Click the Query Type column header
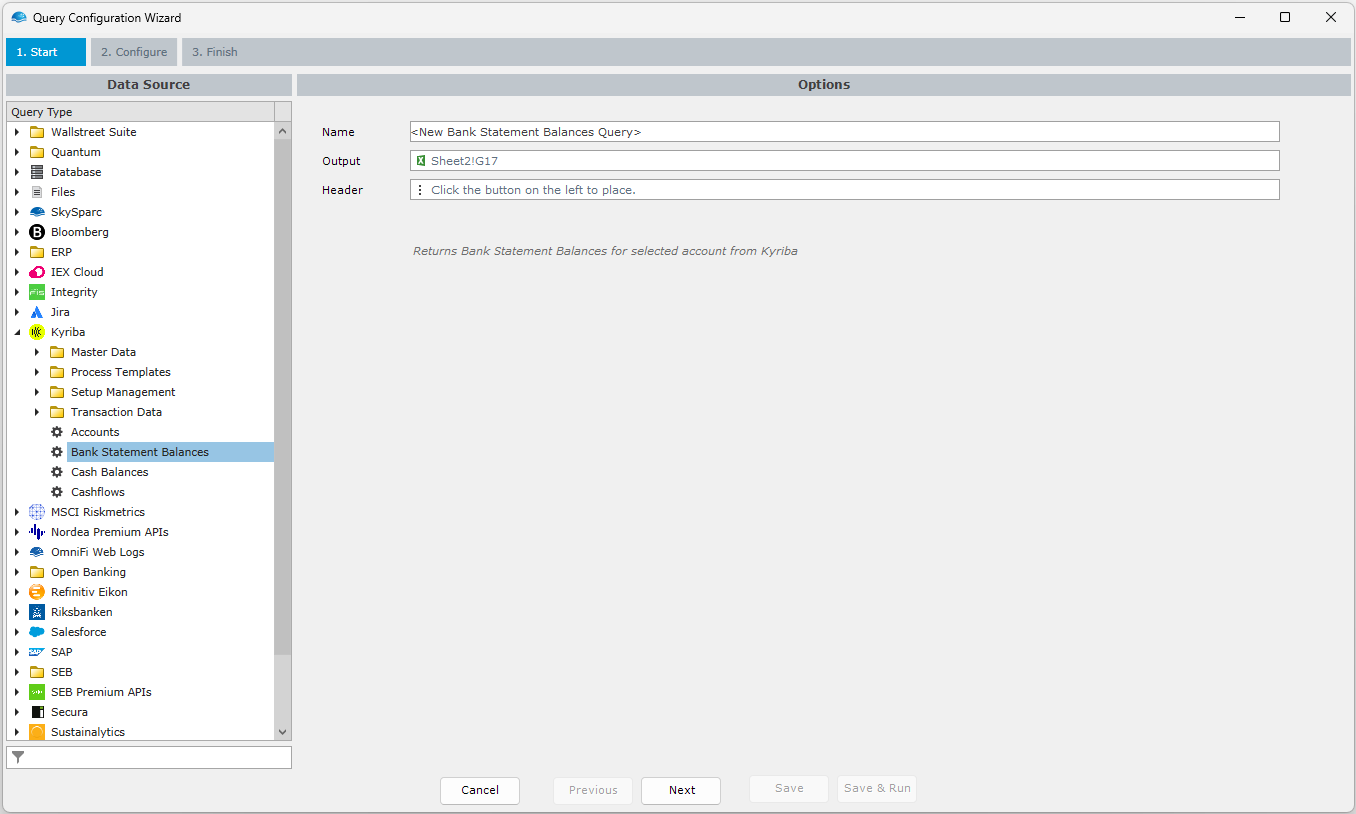This screenshot has height=814, width=1356. (140, 112)
